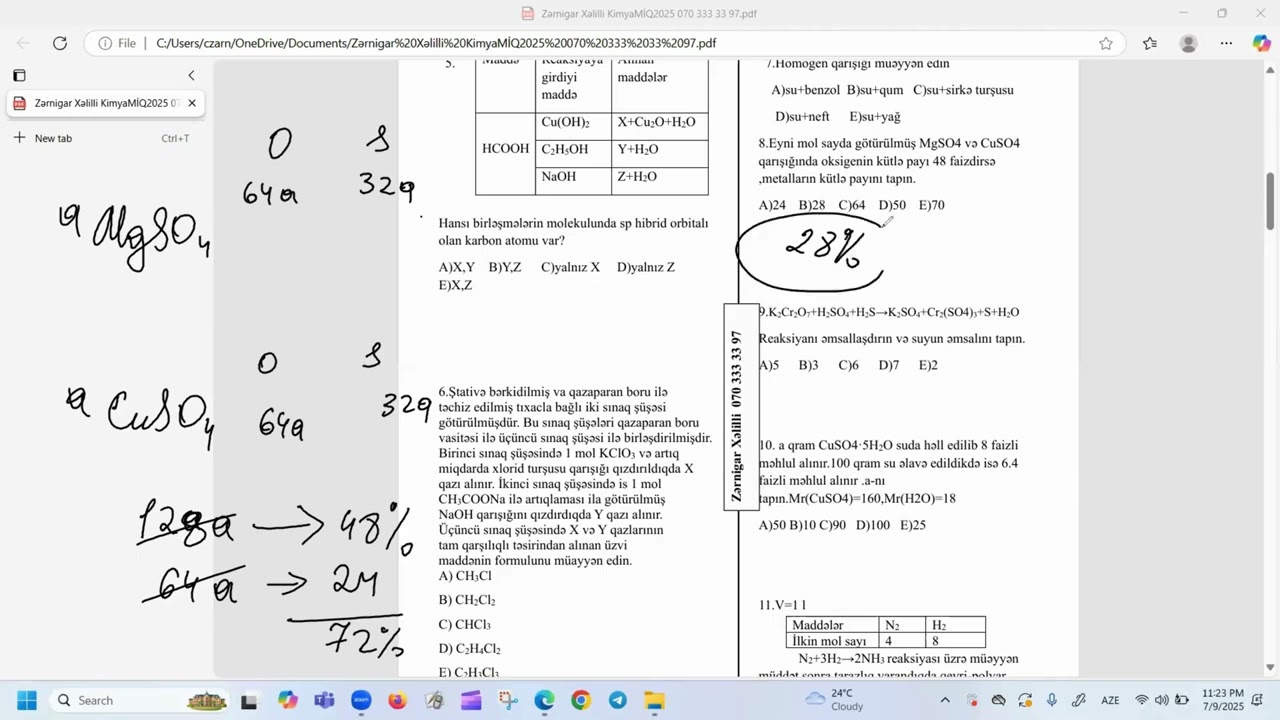Click the microphone tray icon
Image resolution: width=1280 pixels, height=720 pixels.
click(x=1052, y=700)
